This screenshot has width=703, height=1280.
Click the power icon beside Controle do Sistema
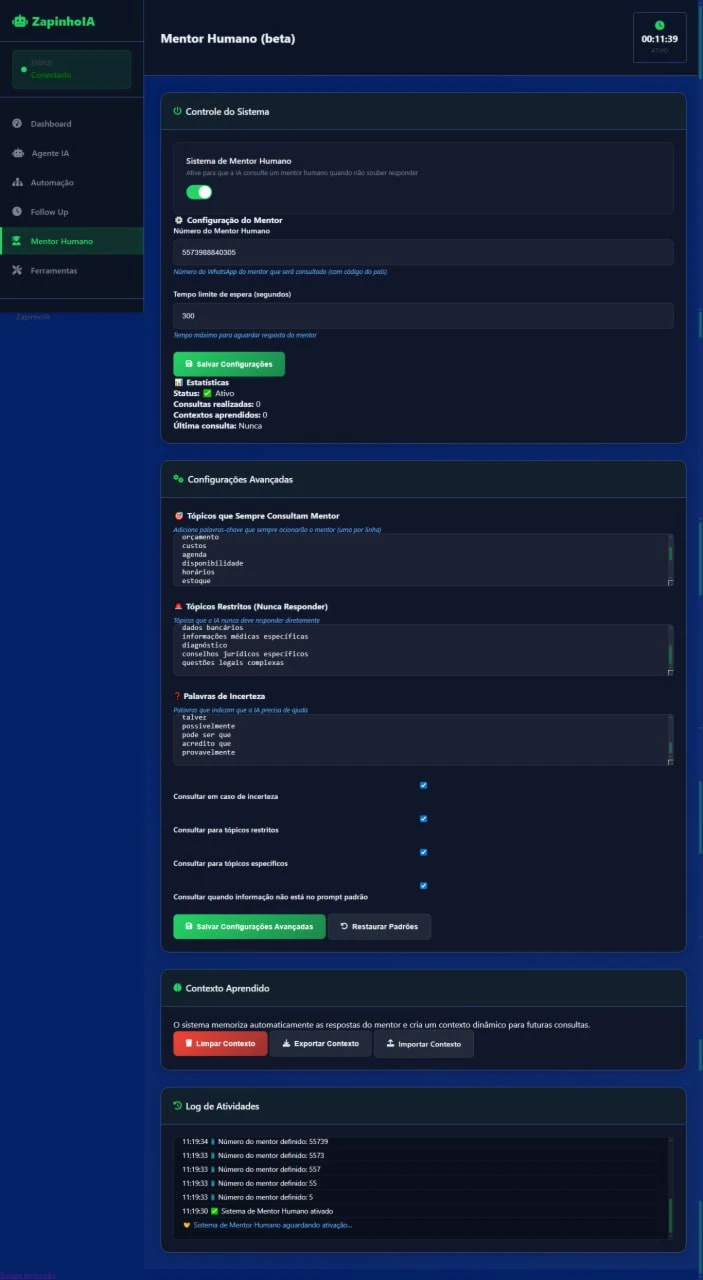[177, 112]
